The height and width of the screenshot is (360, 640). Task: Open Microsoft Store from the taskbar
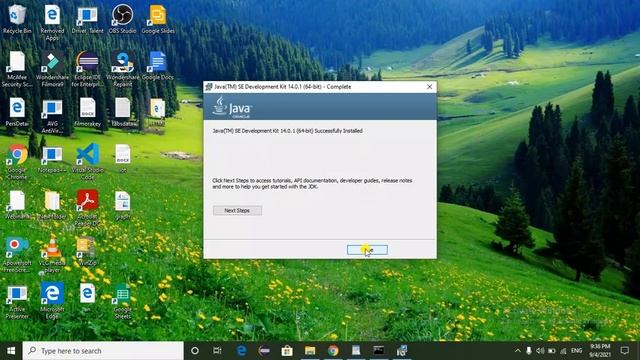point(287,351)
